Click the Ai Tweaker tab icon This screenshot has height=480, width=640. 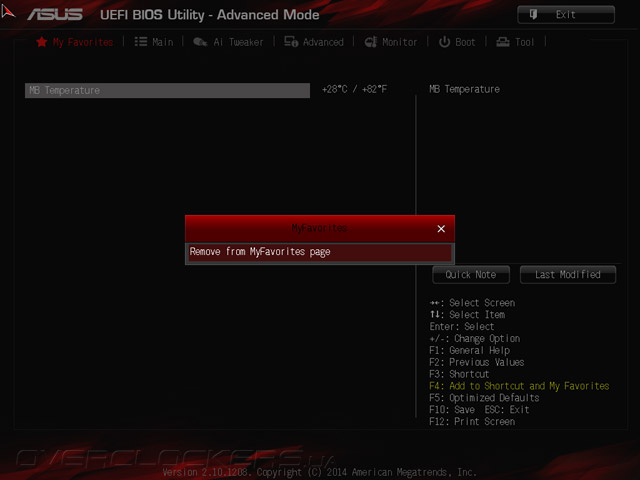[x=200, y=42]
